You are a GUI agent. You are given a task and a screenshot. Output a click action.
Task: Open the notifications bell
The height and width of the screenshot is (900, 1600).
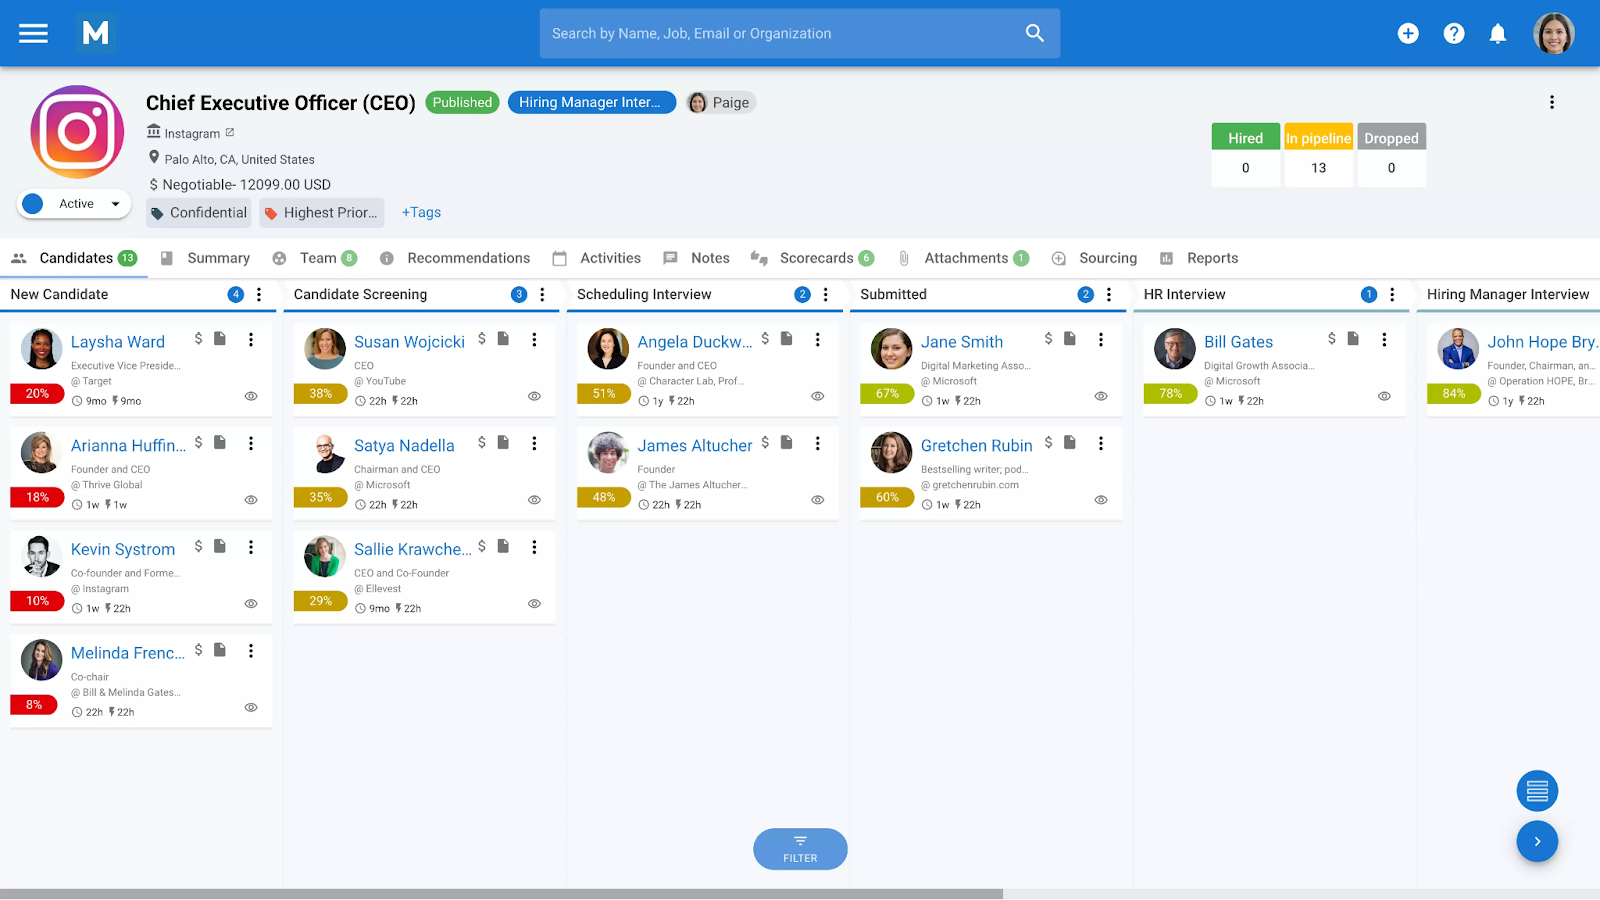pyautogui.click(x=1498, y=34)
